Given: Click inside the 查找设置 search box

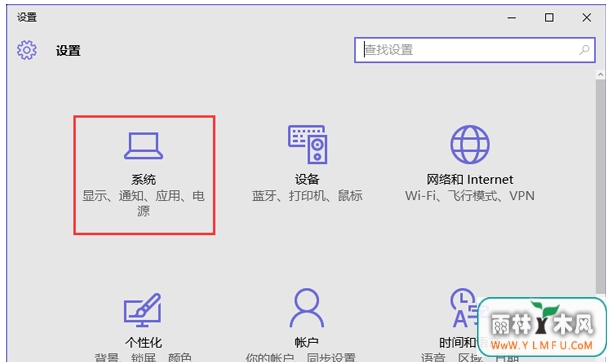Looking at the screenshot, I should (x=475, y=50).
